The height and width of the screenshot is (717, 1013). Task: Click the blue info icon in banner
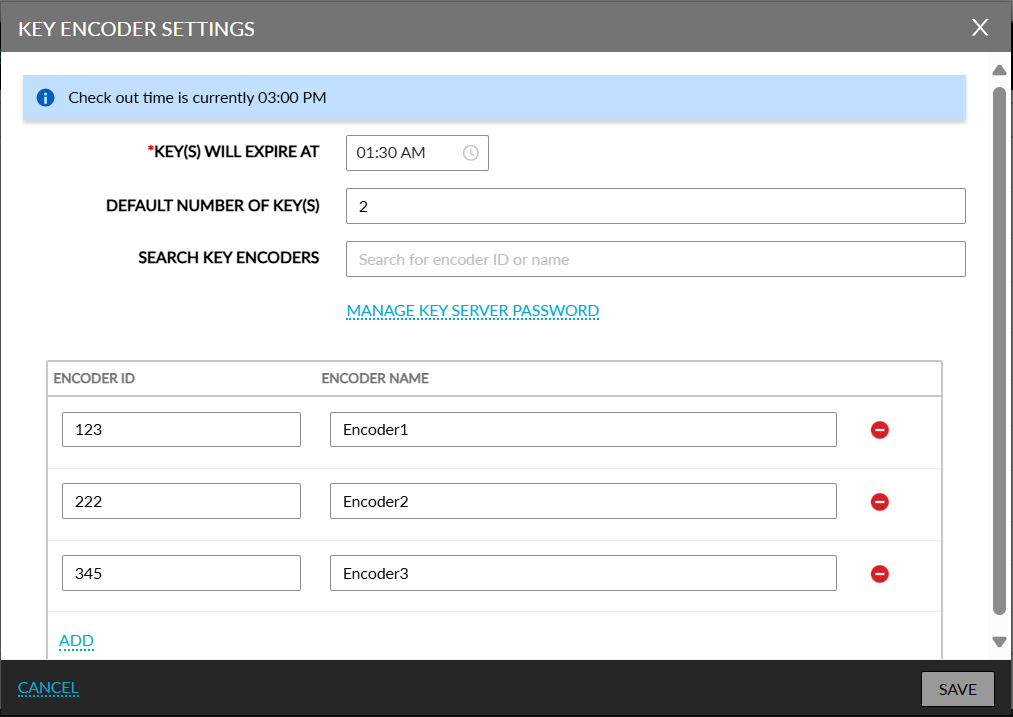point(45,98)
